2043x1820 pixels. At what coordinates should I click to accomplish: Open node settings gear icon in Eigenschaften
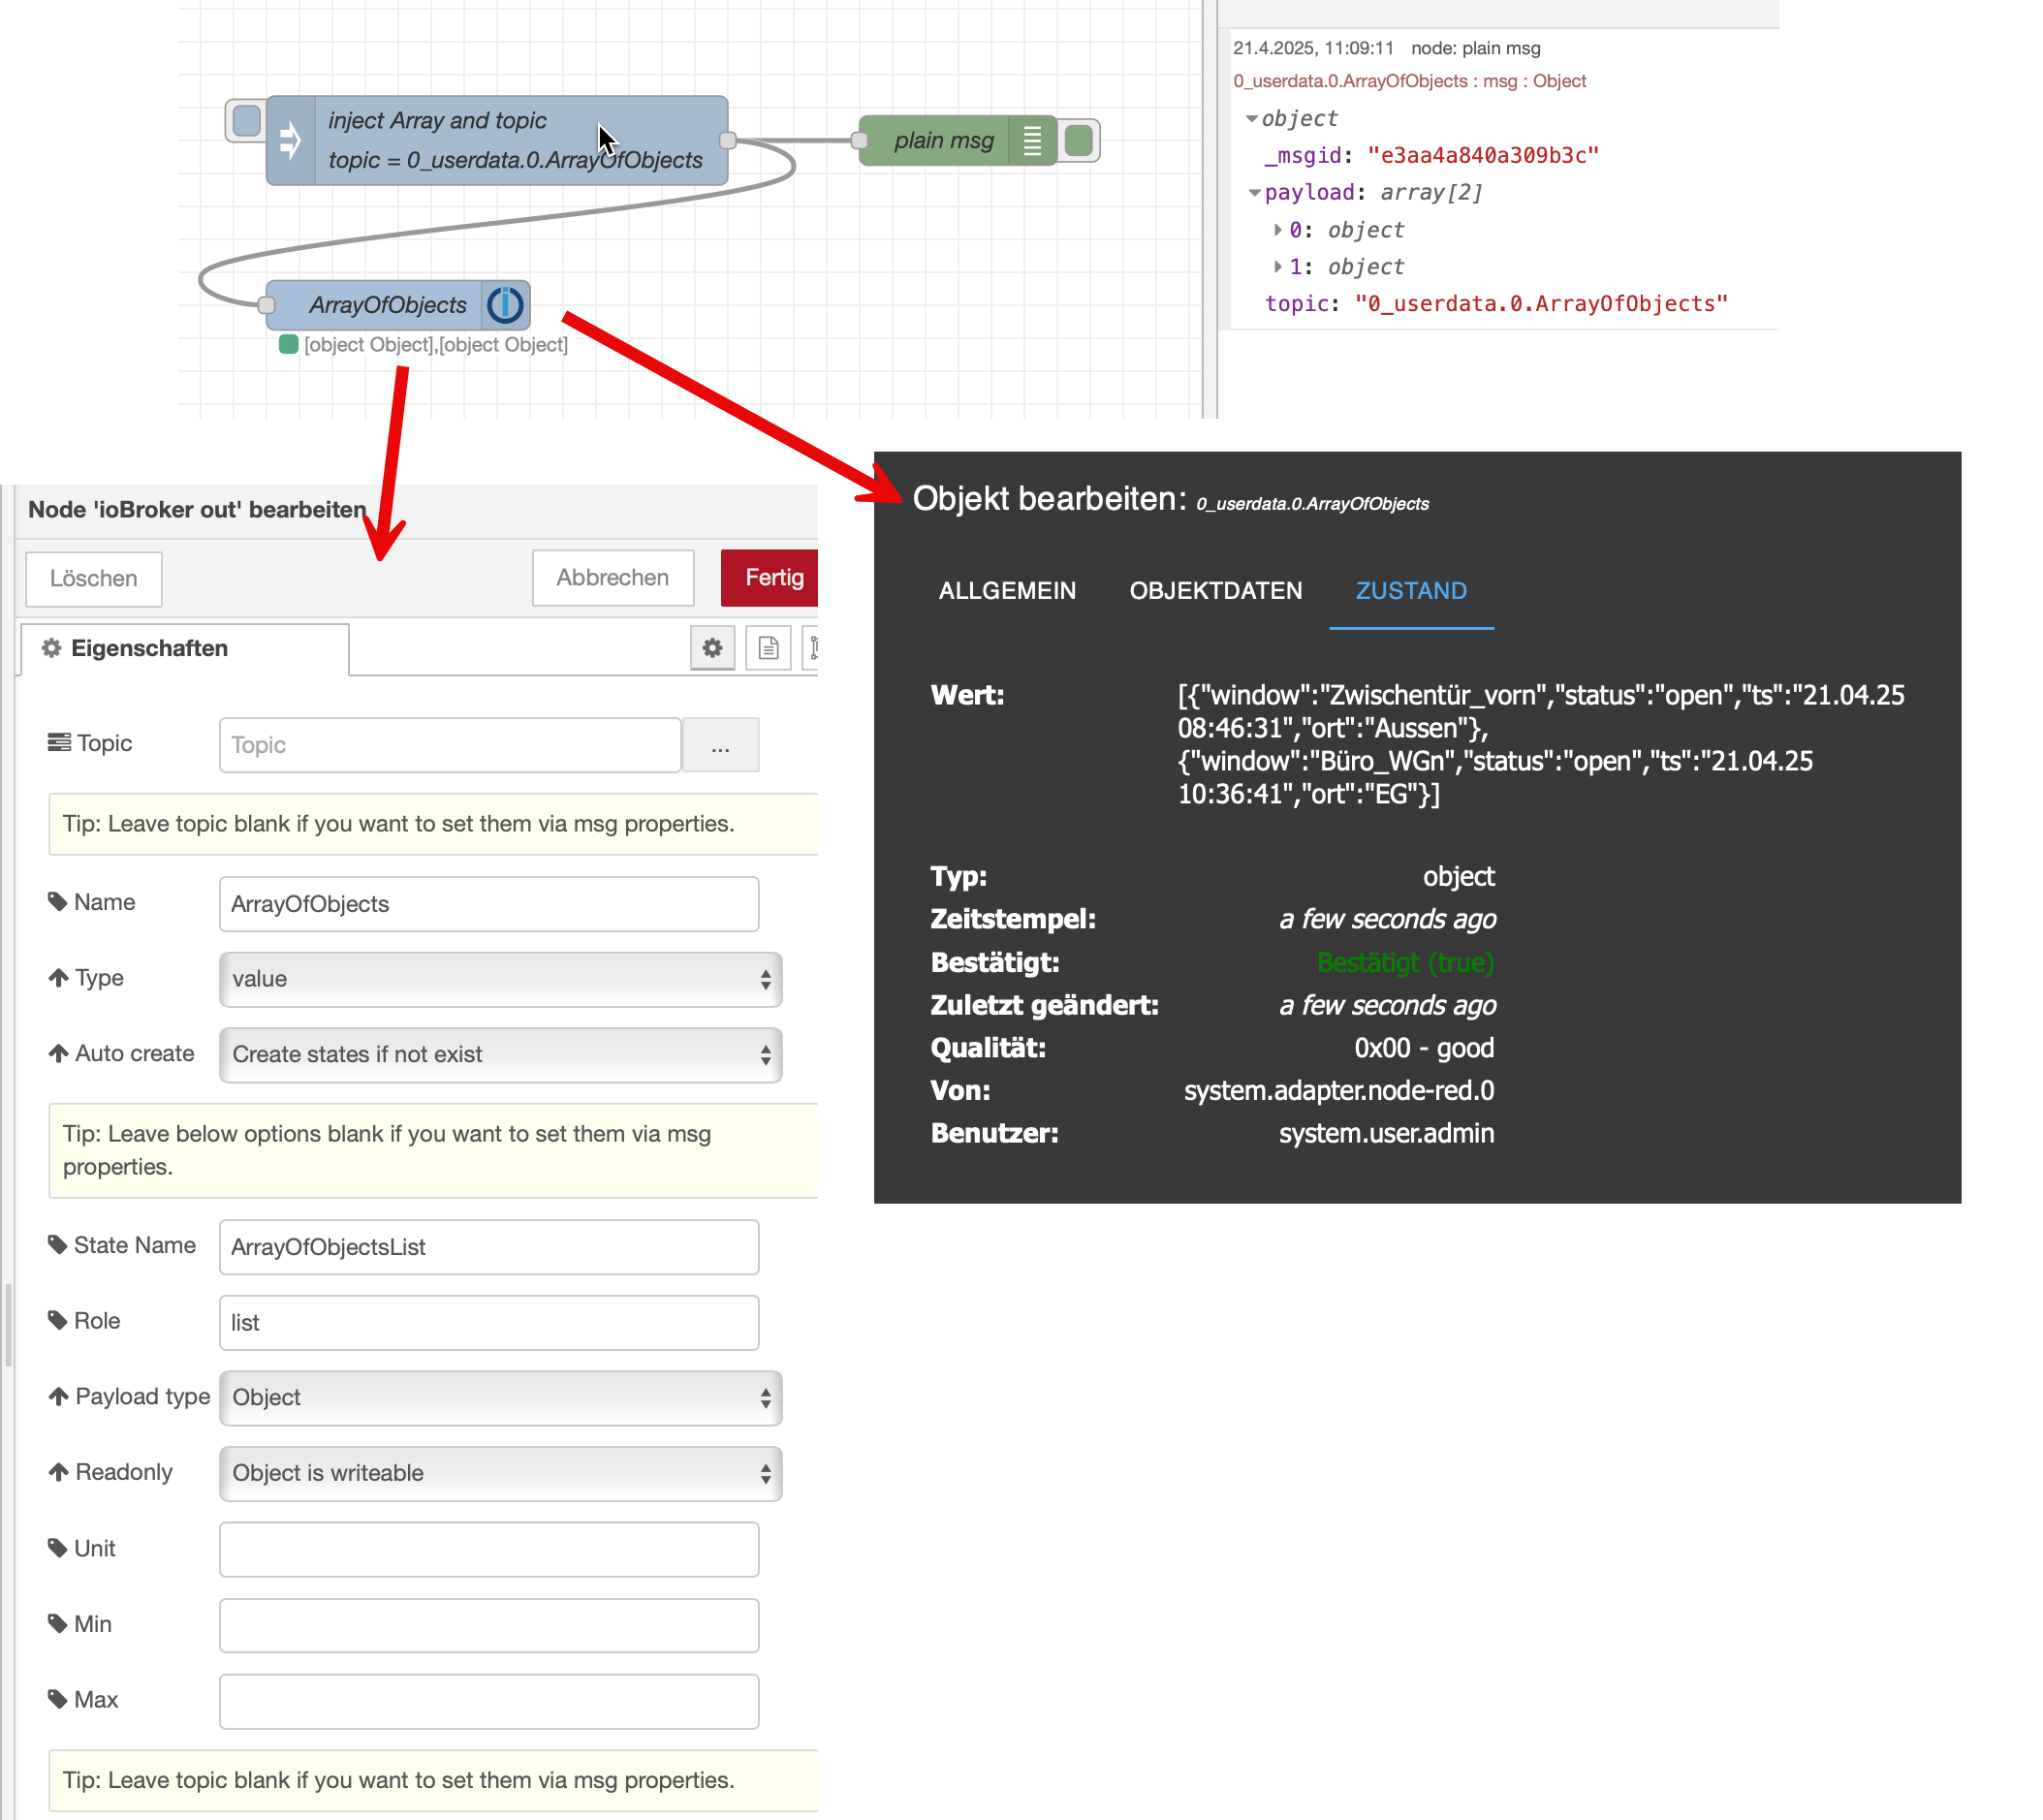[712, 648]
